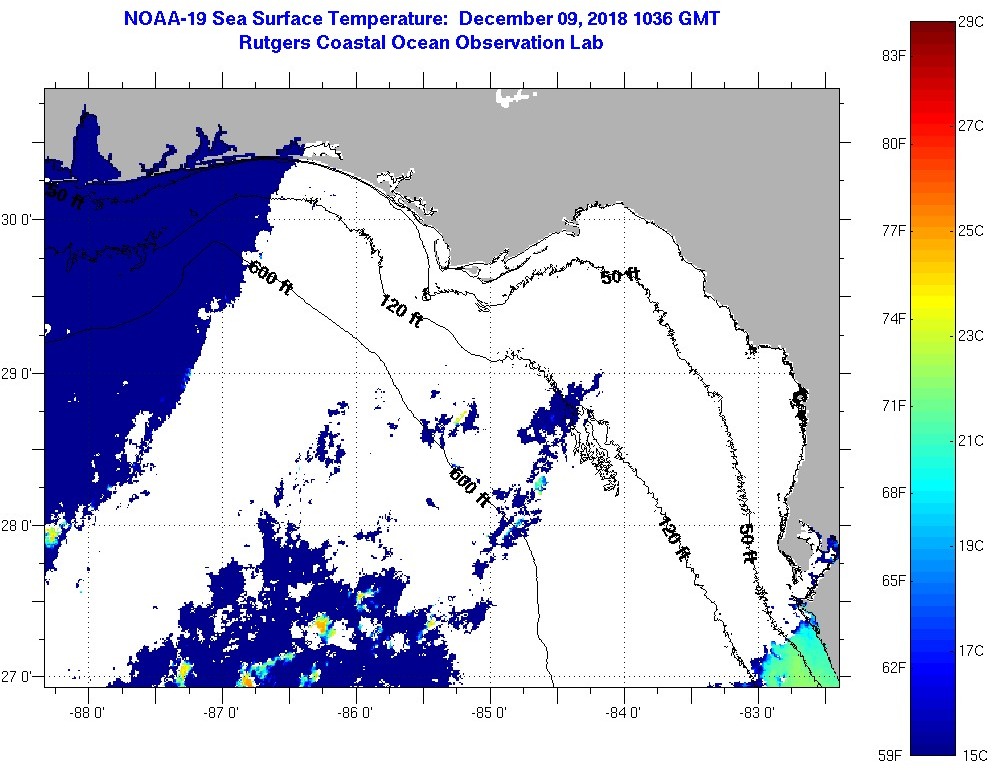The width and height of the screenshot is (992, 770).
Task: Click the upper 120 ft depth contour label
Action: coord(400,310)
